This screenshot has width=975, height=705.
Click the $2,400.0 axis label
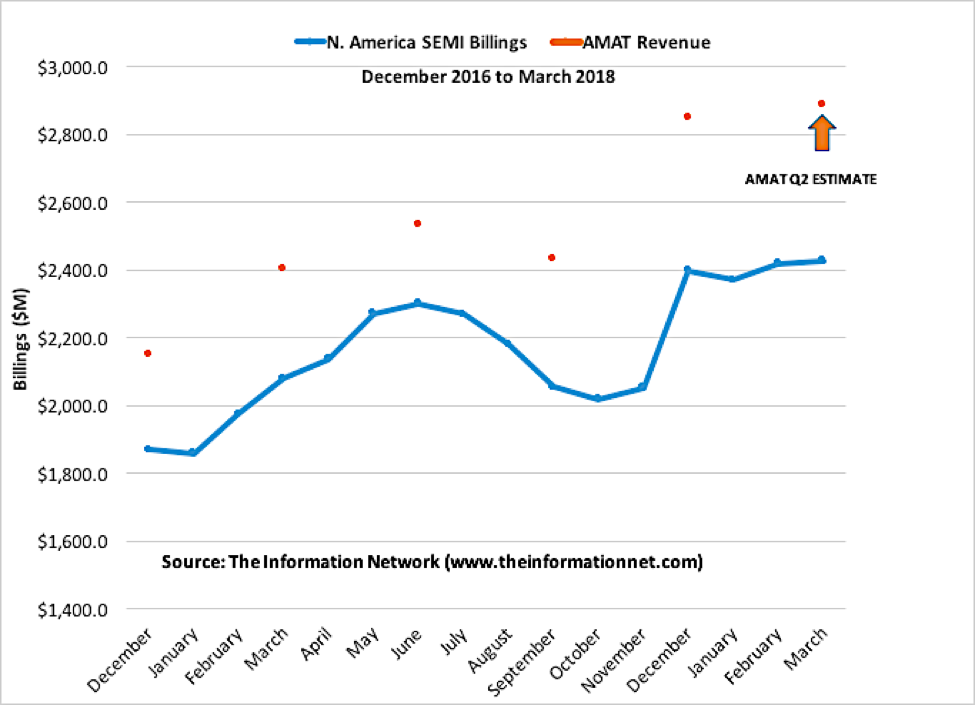click(72, 270)
